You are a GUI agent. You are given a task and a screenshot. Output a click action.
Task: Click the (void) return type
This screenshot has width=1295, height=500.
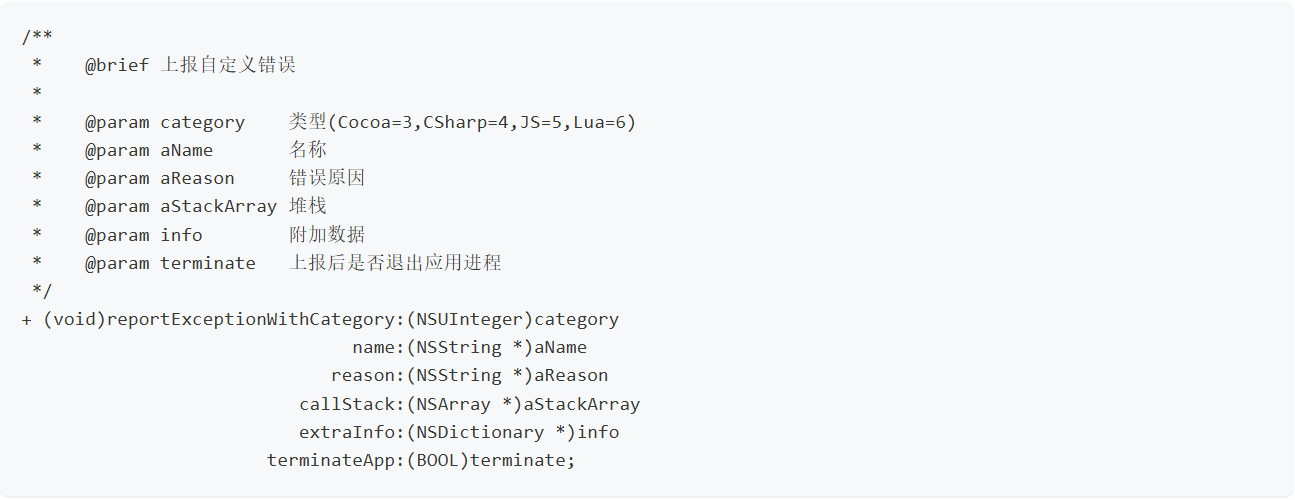[x=75, y=320]
